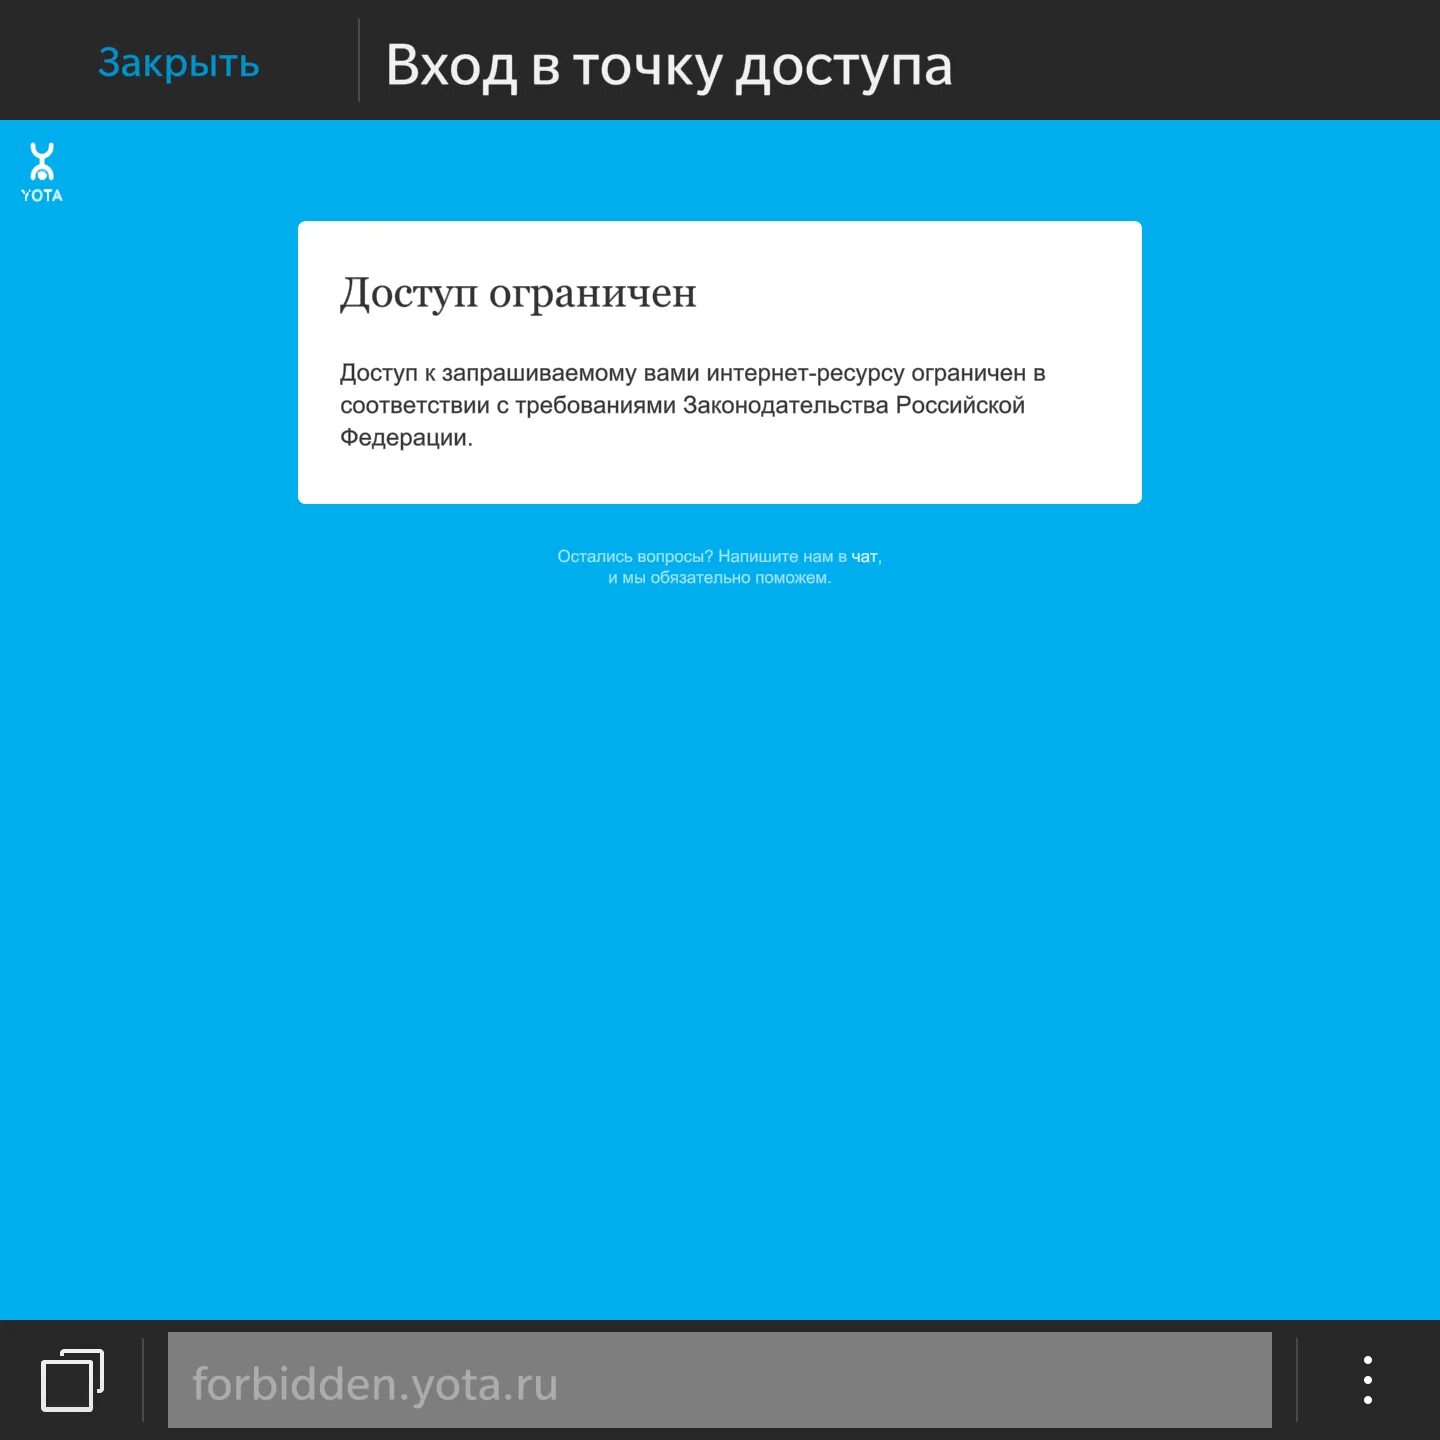The image size is (1440, 1440).
Task: Focus the forbidden.yota.ru address field
Action: point(719,1380)
